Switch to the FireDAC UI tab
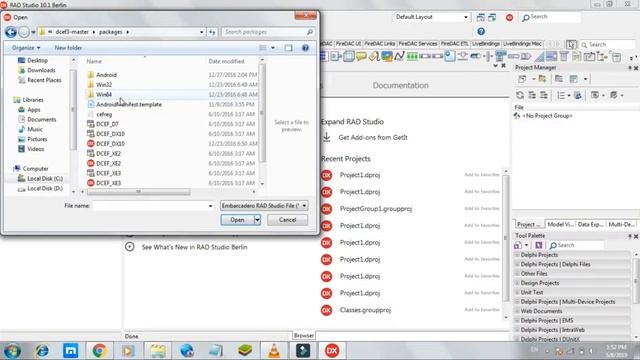Image resolution: width=640 pixels, height=360 pixels. coord(348,44)
